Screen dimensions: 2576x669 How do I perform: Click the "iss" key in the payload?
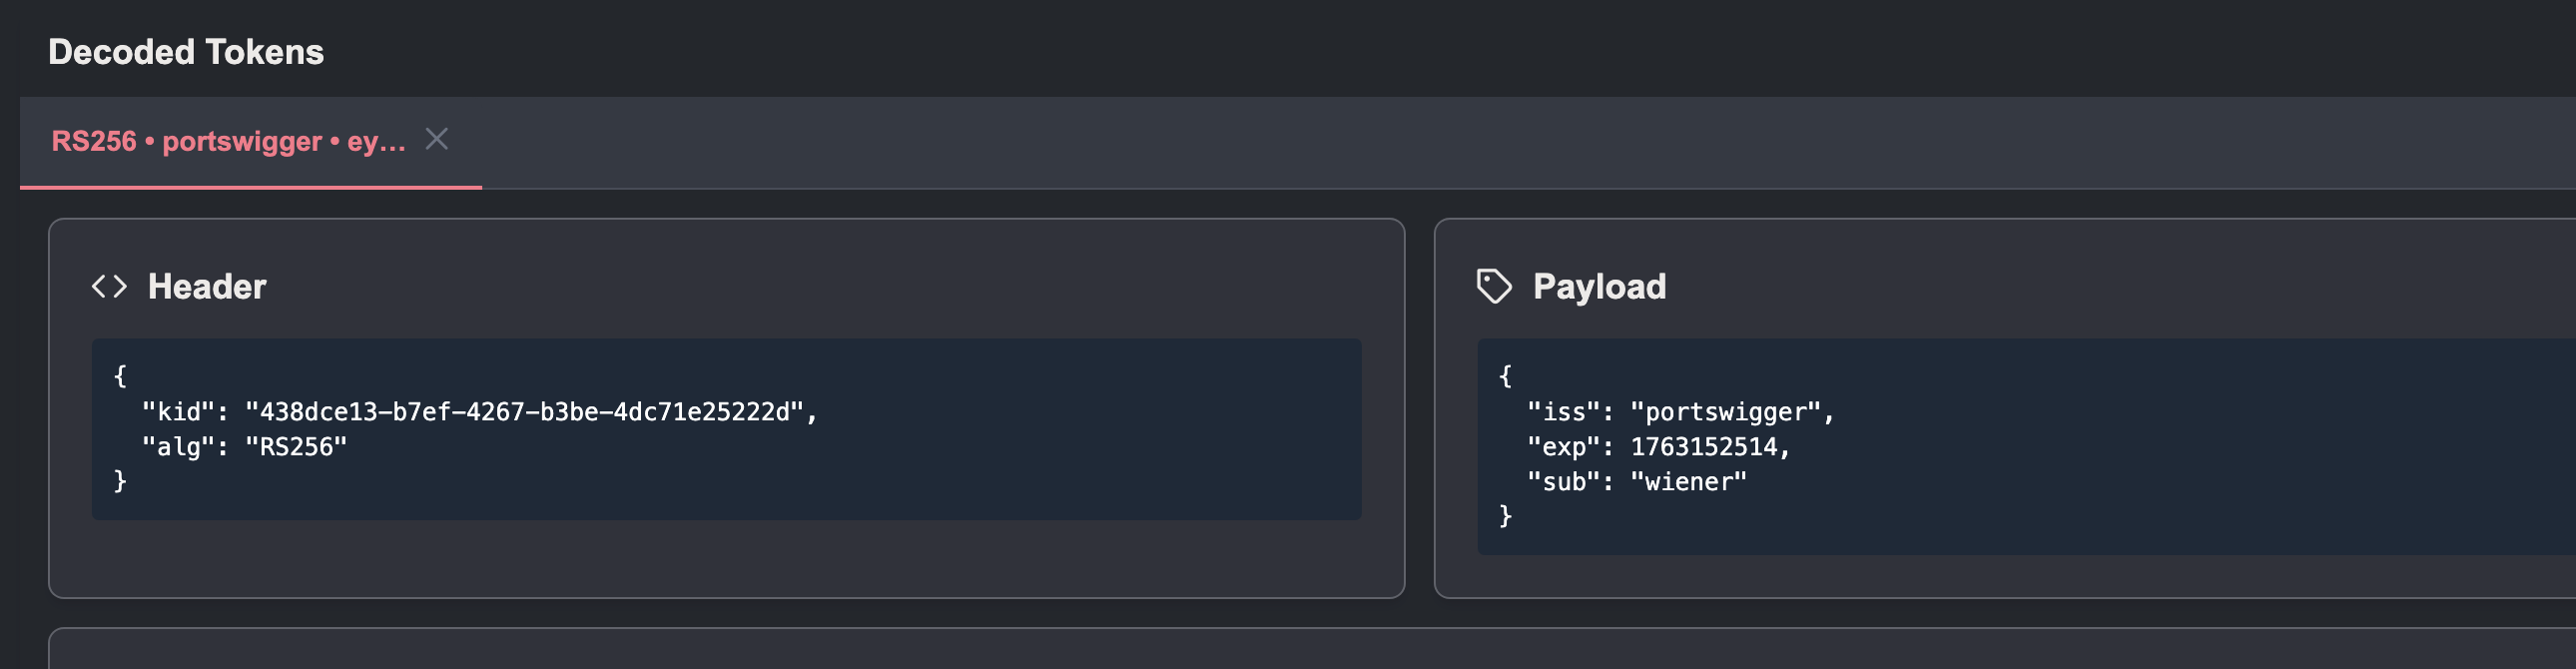pos(1563,412)
